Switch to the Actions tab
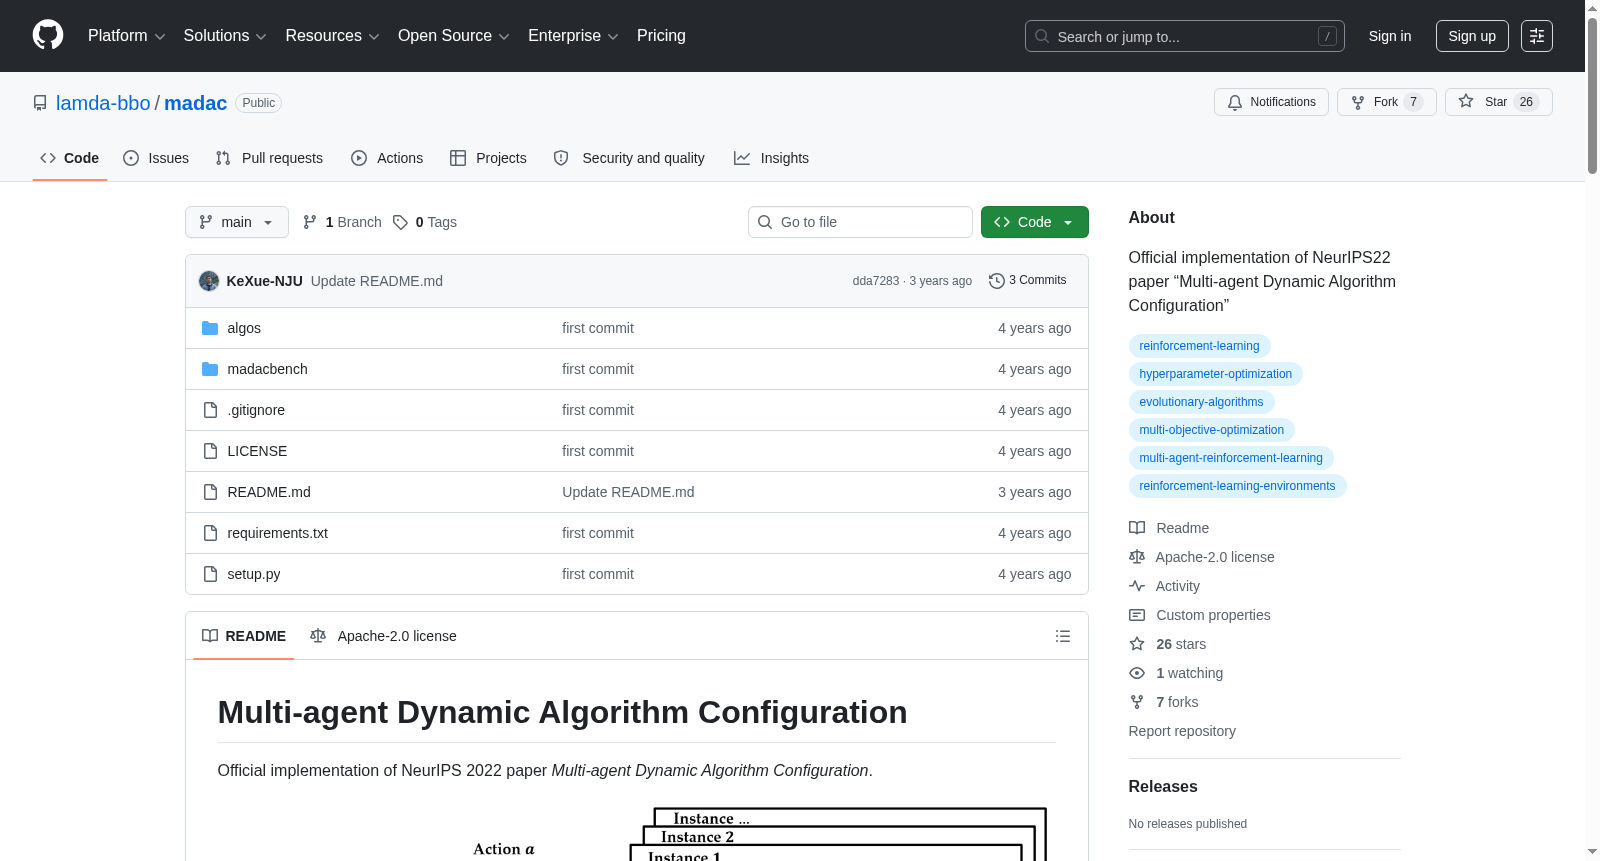This screenshot has width=1600, height=861. pos(387,158)
